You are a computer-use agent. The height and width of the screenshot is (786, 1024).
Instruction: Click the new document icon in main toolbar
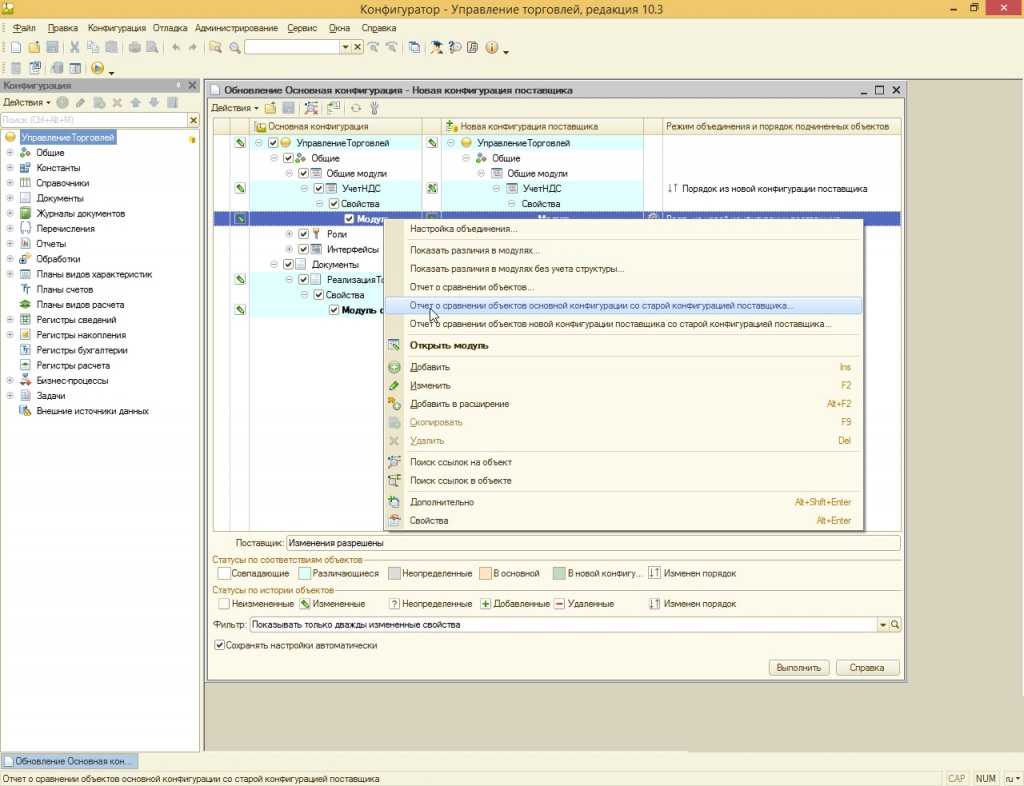click(x=16, y=47)
